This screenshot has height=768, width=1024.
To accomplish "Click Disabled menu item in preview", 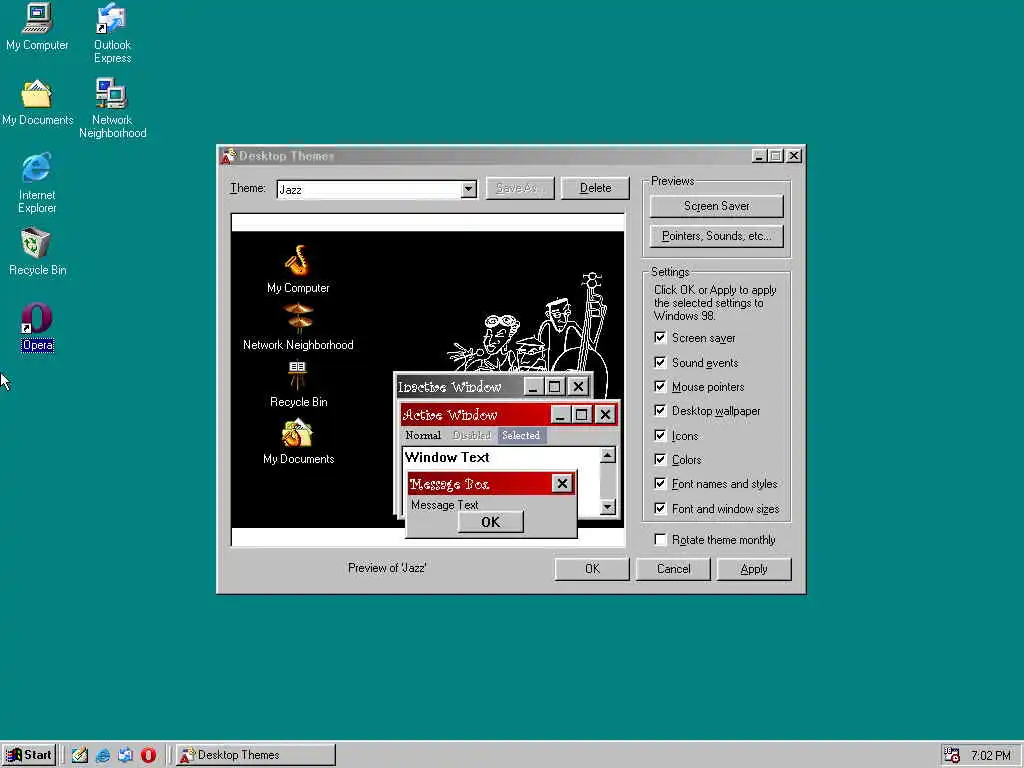I will click(472, 436).
